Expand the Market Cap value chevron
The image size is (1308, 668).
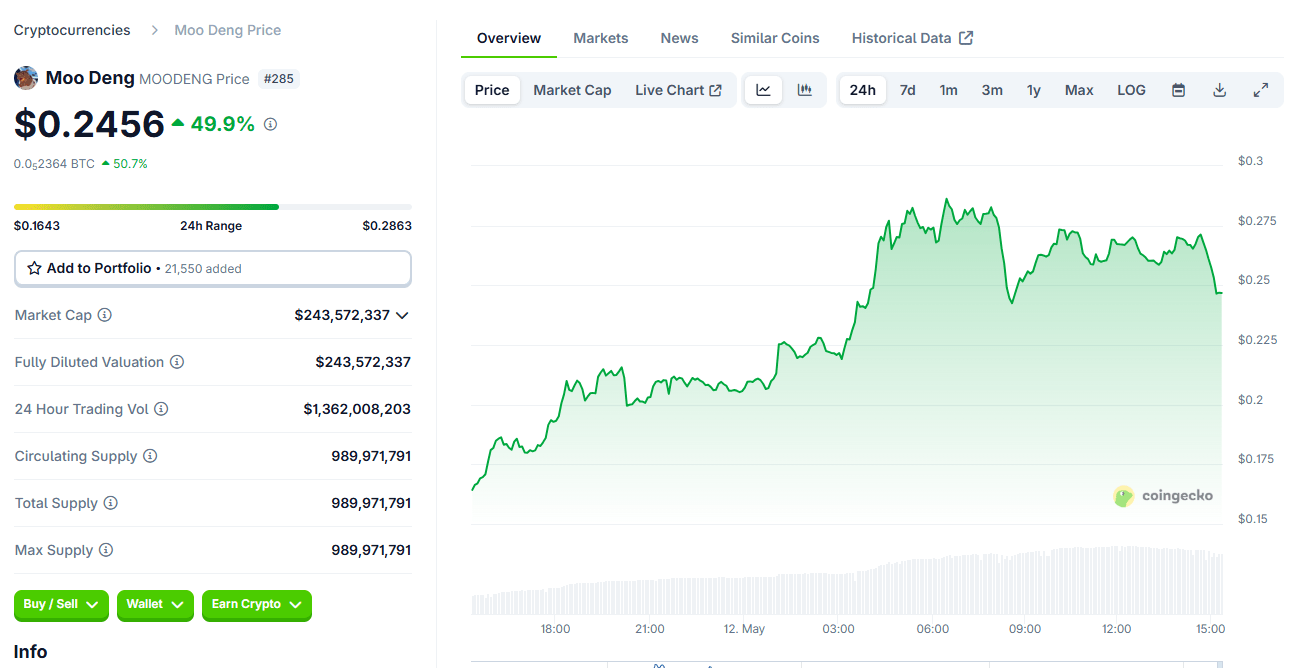coord(402,315)
